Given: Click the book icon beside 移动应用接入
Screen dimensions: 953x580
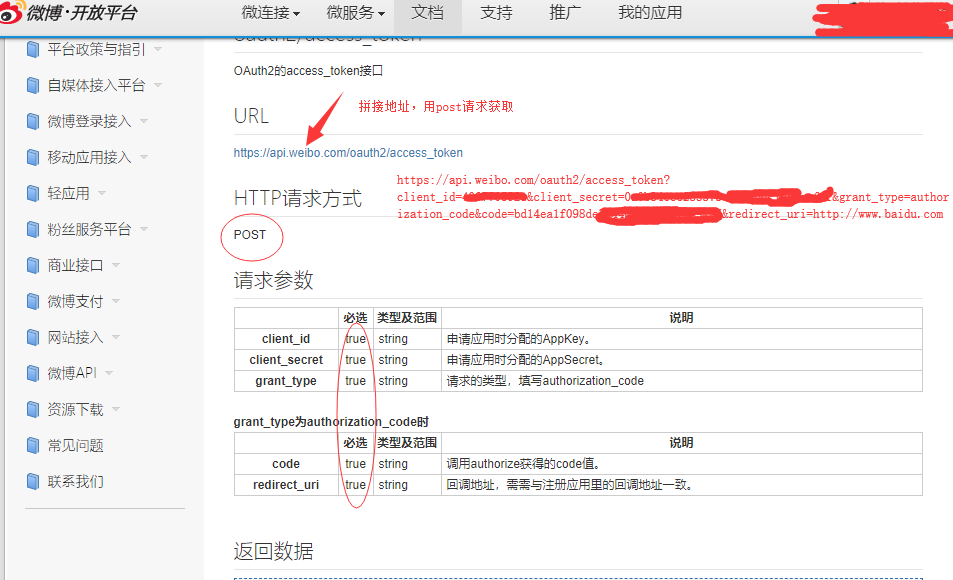Looking at the screenshot, I should 33,157.
